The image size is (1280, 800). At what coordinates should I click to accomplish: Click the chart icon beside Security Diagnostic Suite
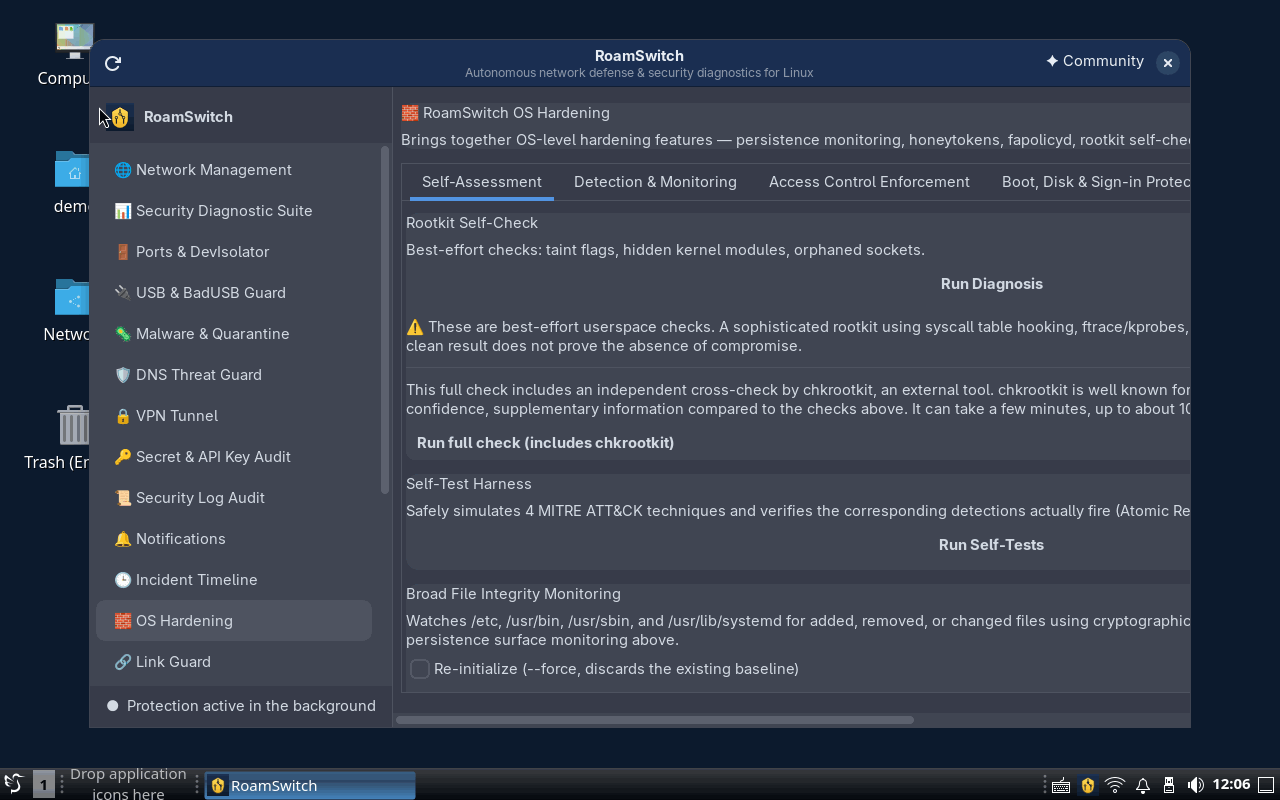point(123,211)
